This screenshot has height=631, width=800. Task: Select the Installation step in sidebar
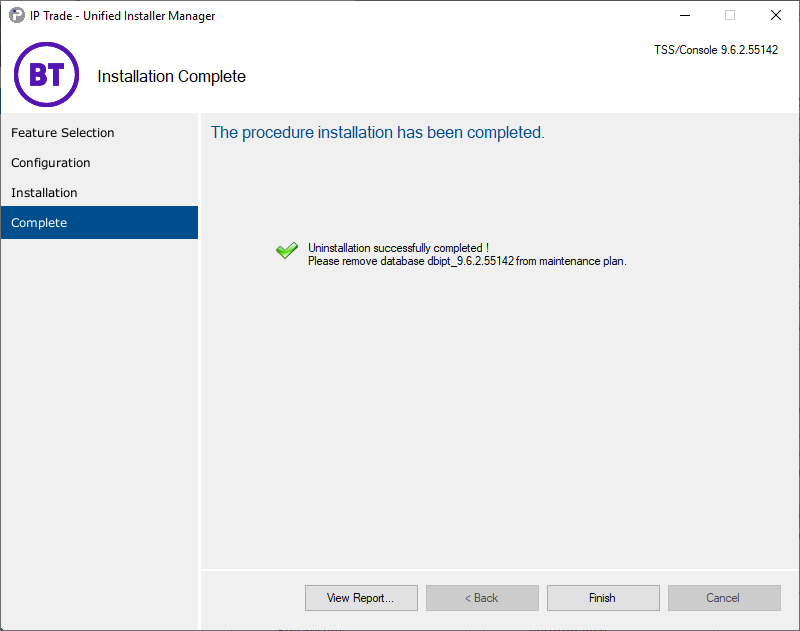(99, 193)
